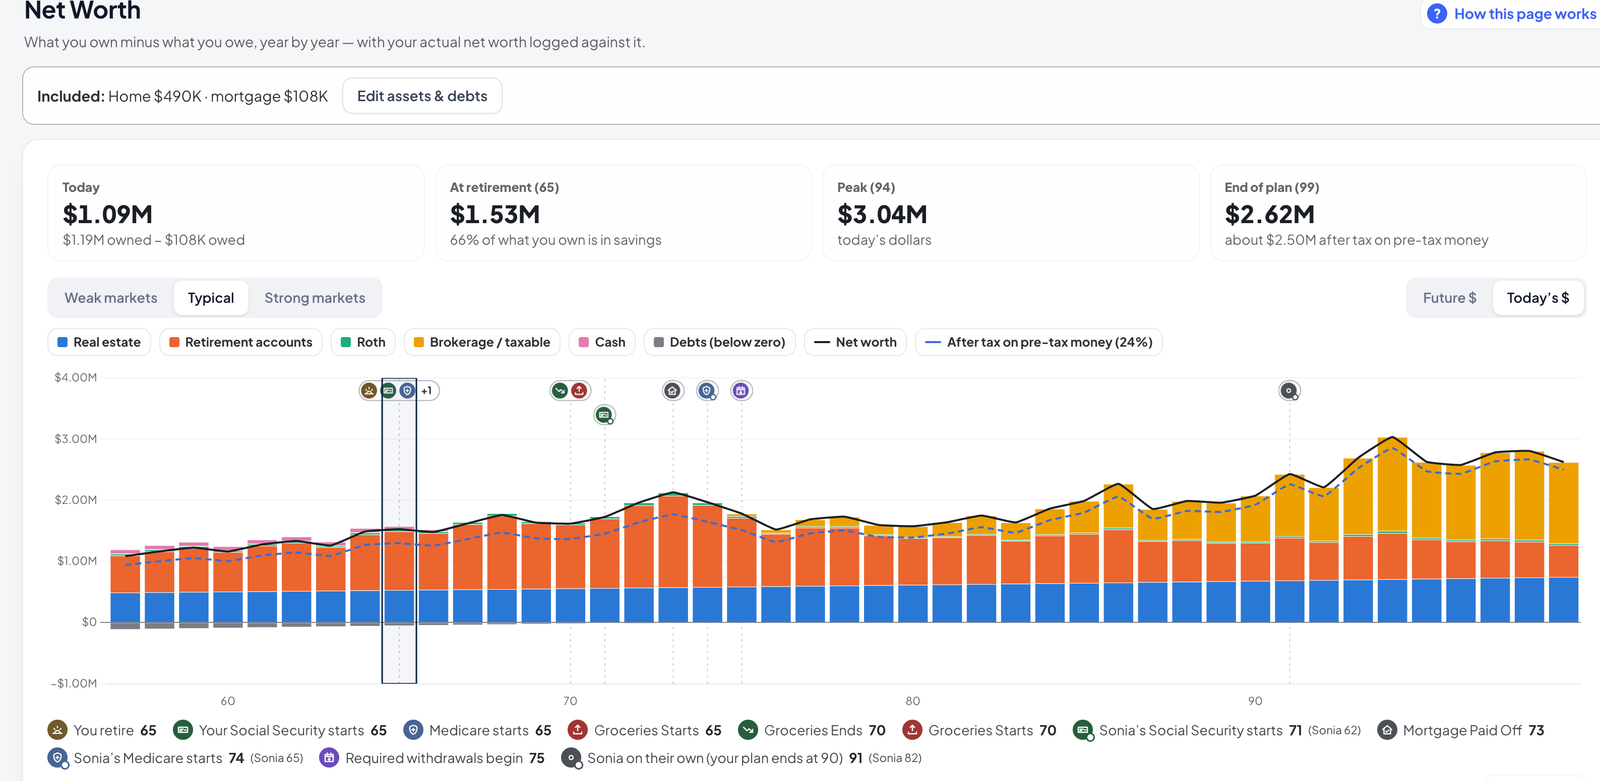The height and width of the screenshot is (781, 1600).
Task: Click the $2.62M End of plan value
Action: tap(1270, 214)
